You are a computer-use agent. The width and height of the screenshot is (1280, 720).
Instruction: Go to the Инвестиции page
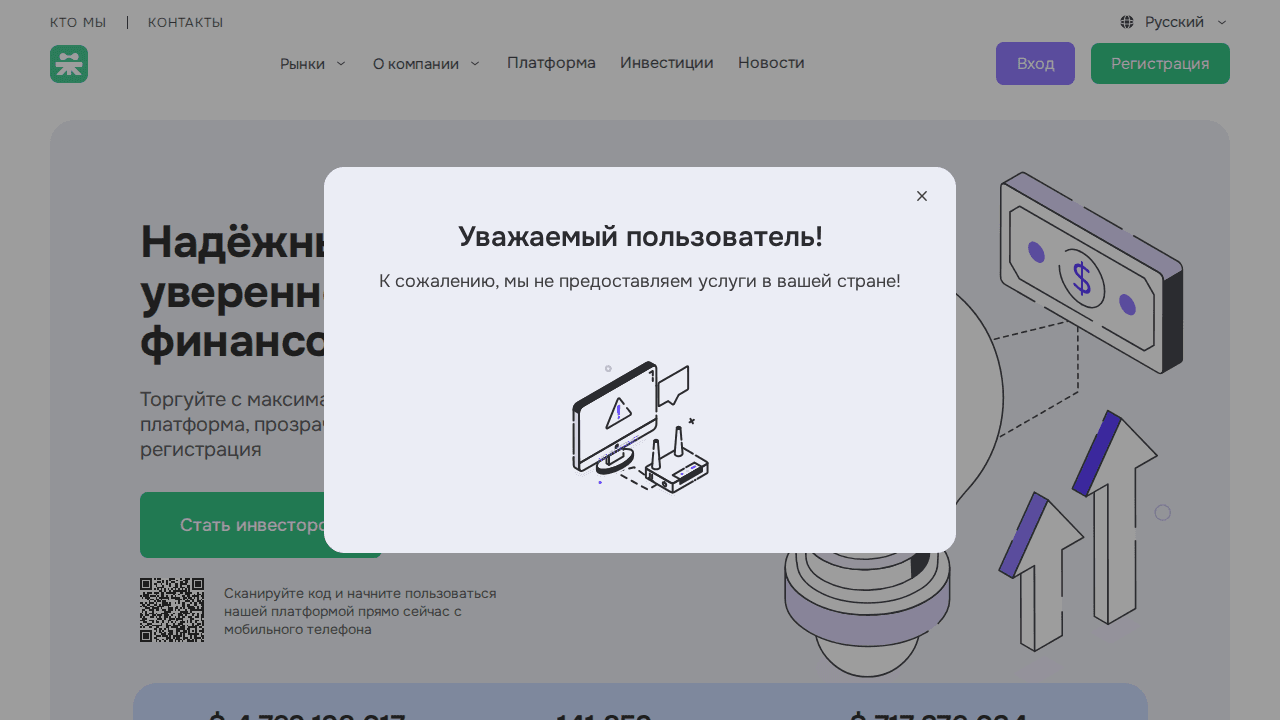tap(667, 63)
